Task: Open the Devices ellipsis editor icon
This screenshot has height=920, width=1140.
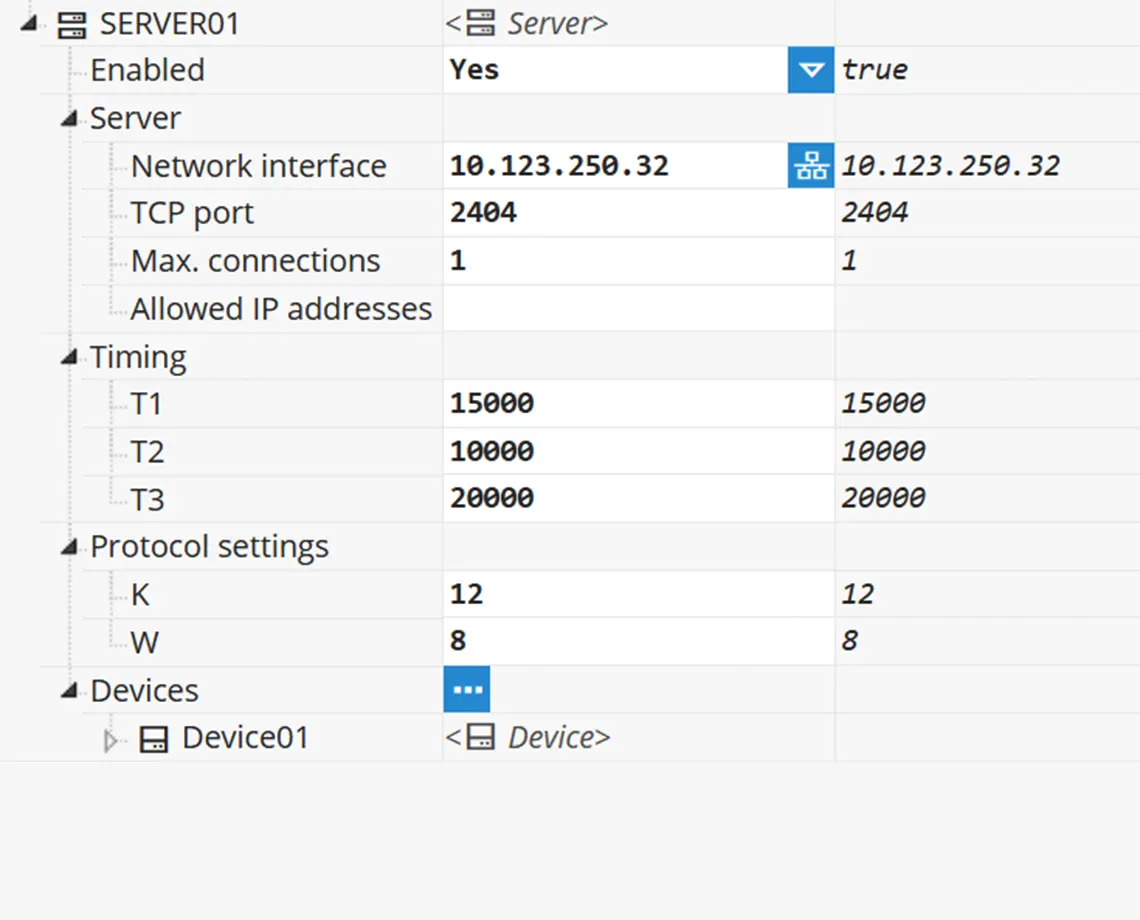Action: [466, 689]
